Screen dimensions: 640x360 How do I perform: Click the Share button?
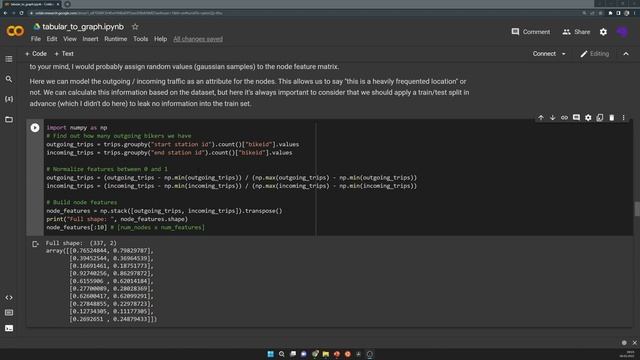(576, 32)
